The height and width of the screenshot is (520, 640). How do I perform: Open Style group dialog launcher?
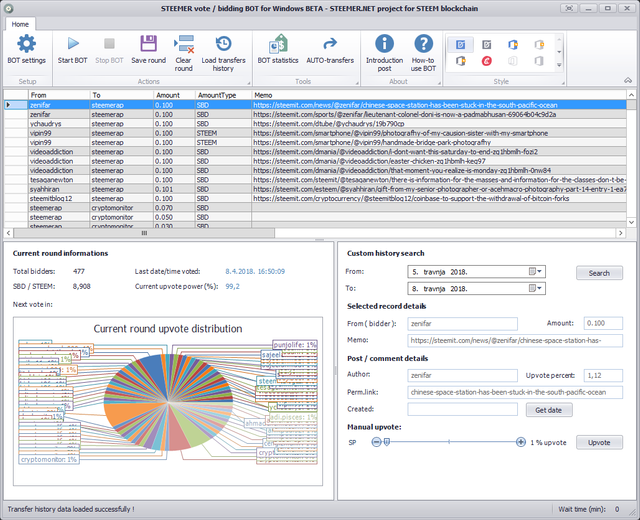tap(563, 83)
